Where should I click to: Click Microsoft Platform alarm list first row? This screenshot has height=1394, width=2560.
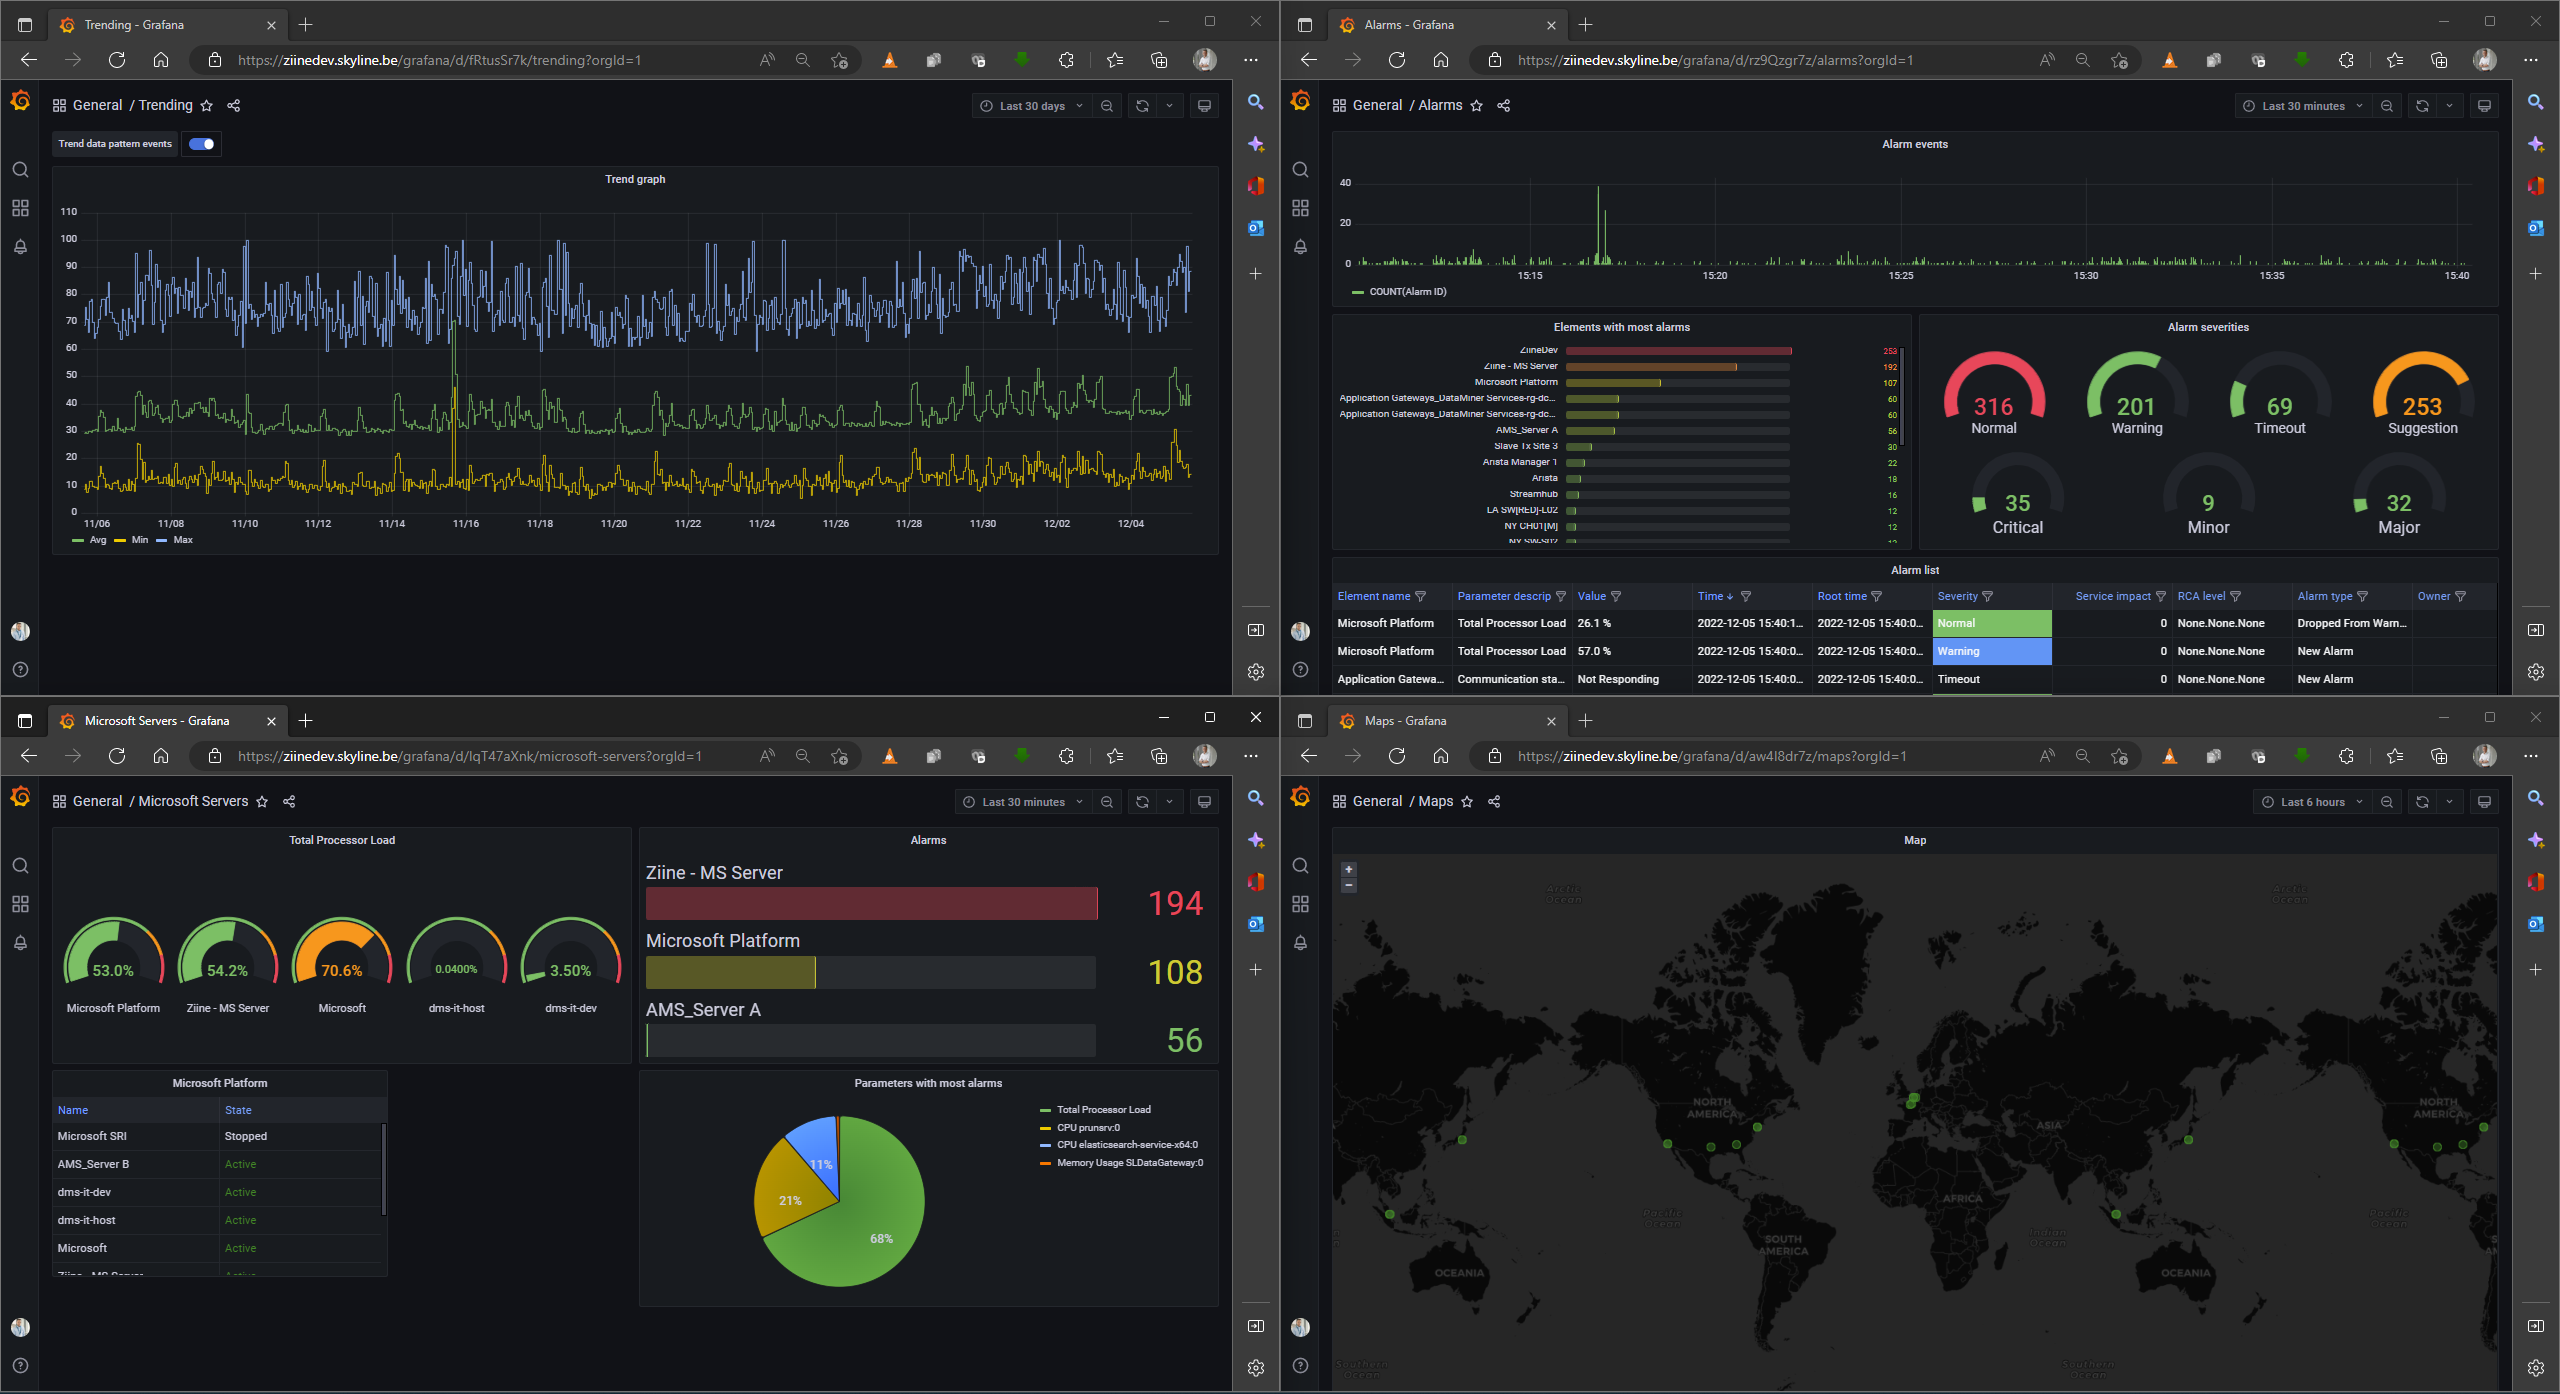click(1914, 623)
